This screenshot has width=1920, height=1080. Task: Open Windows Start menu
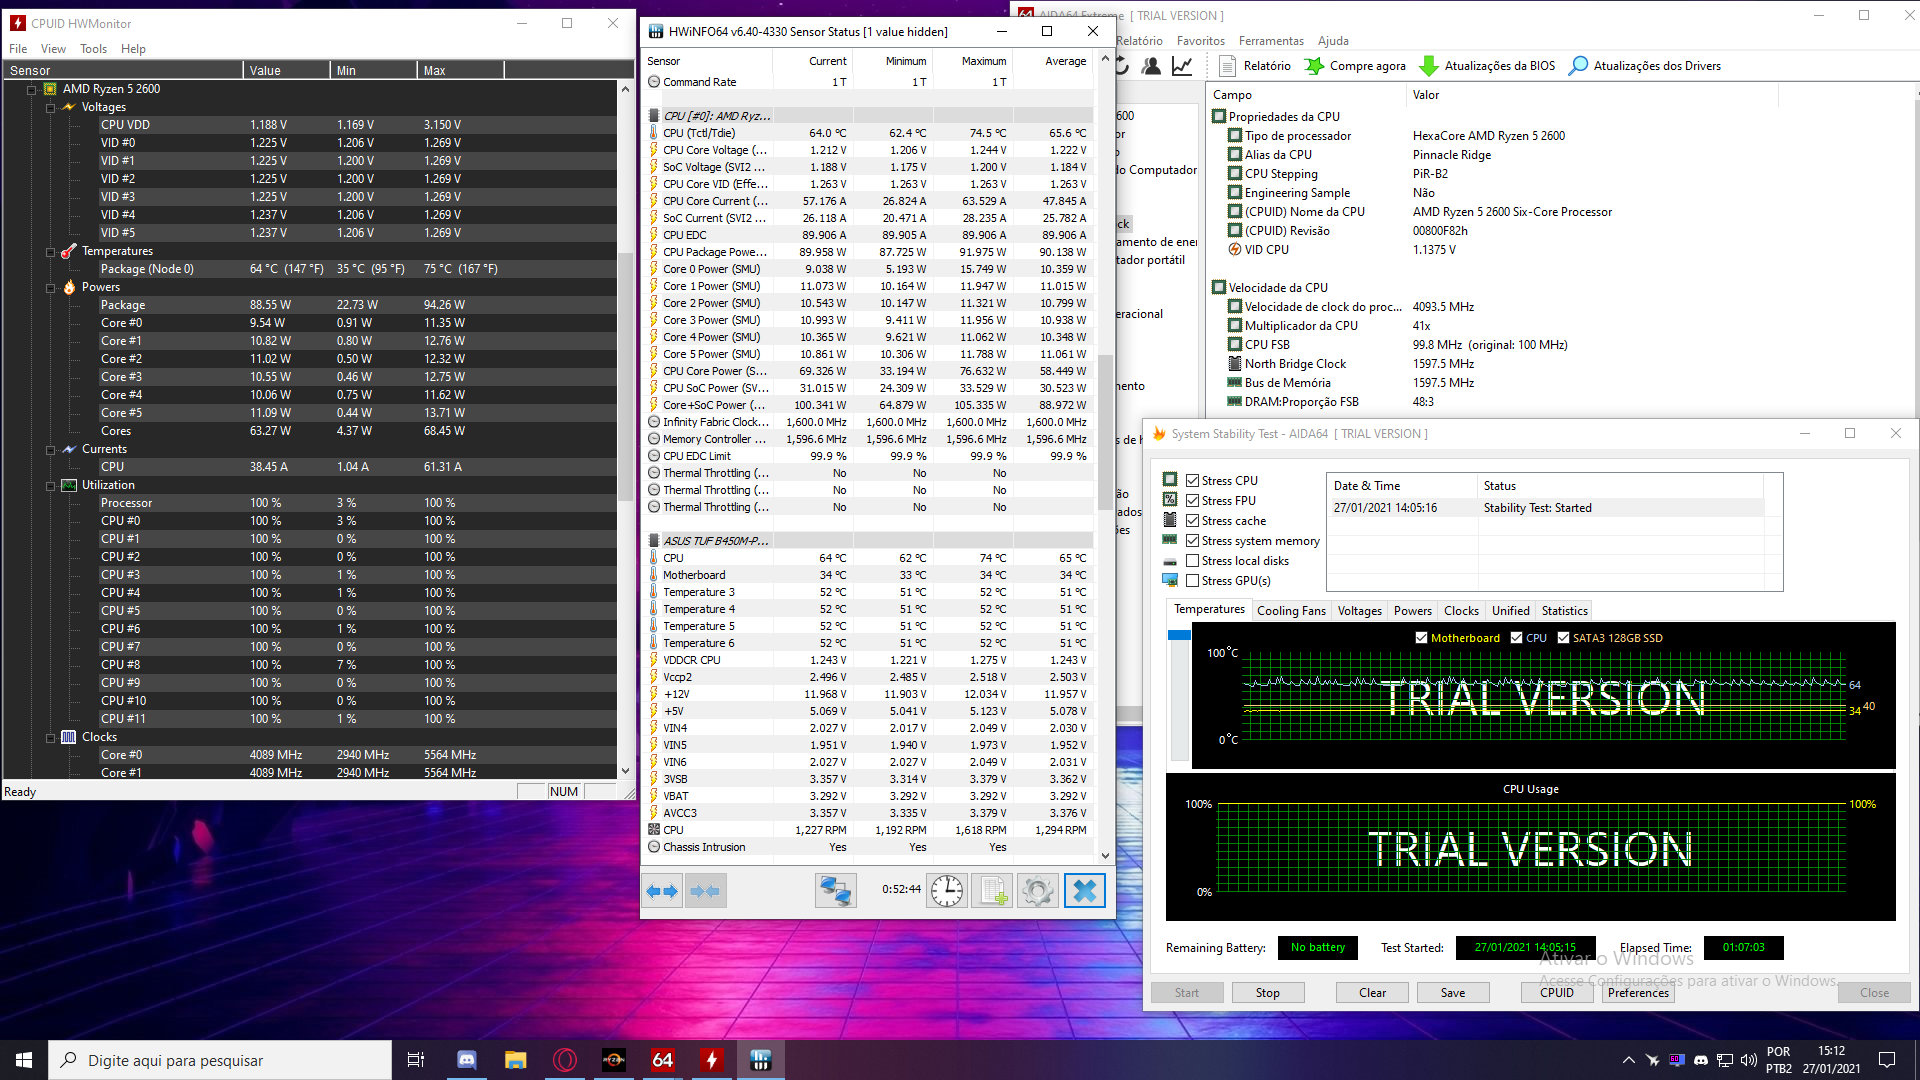pyautogui.click(x=24, y=1060)
